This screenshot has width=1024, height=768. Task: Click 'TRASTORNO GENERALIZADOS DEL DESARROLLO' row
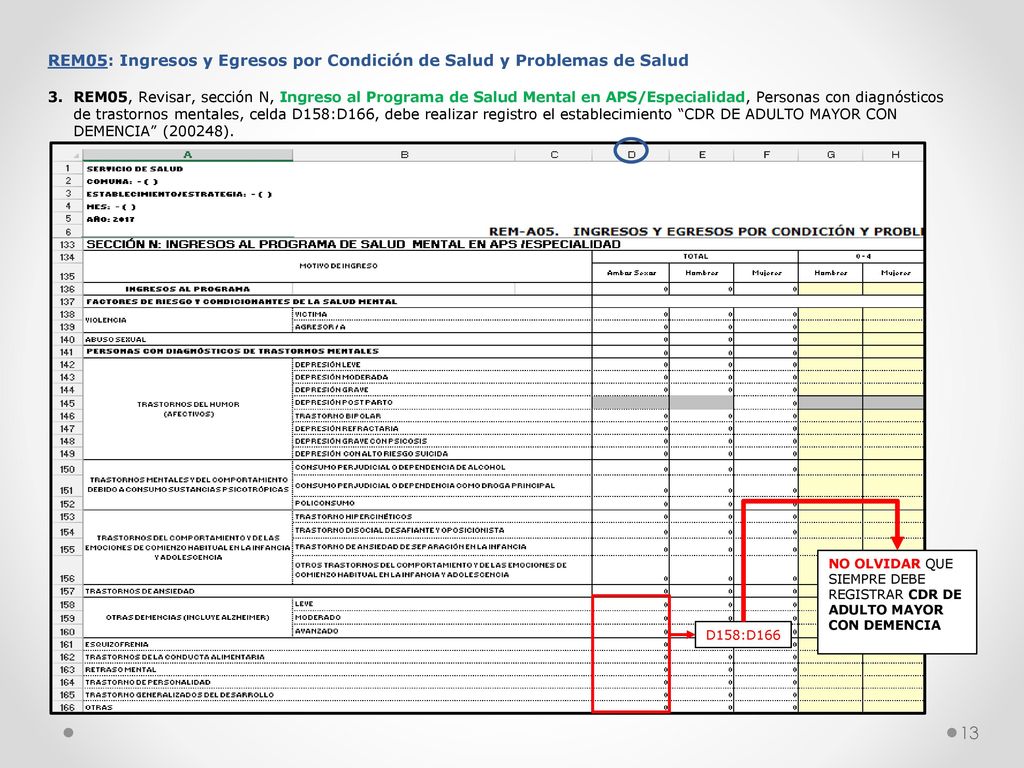point(338,695)
